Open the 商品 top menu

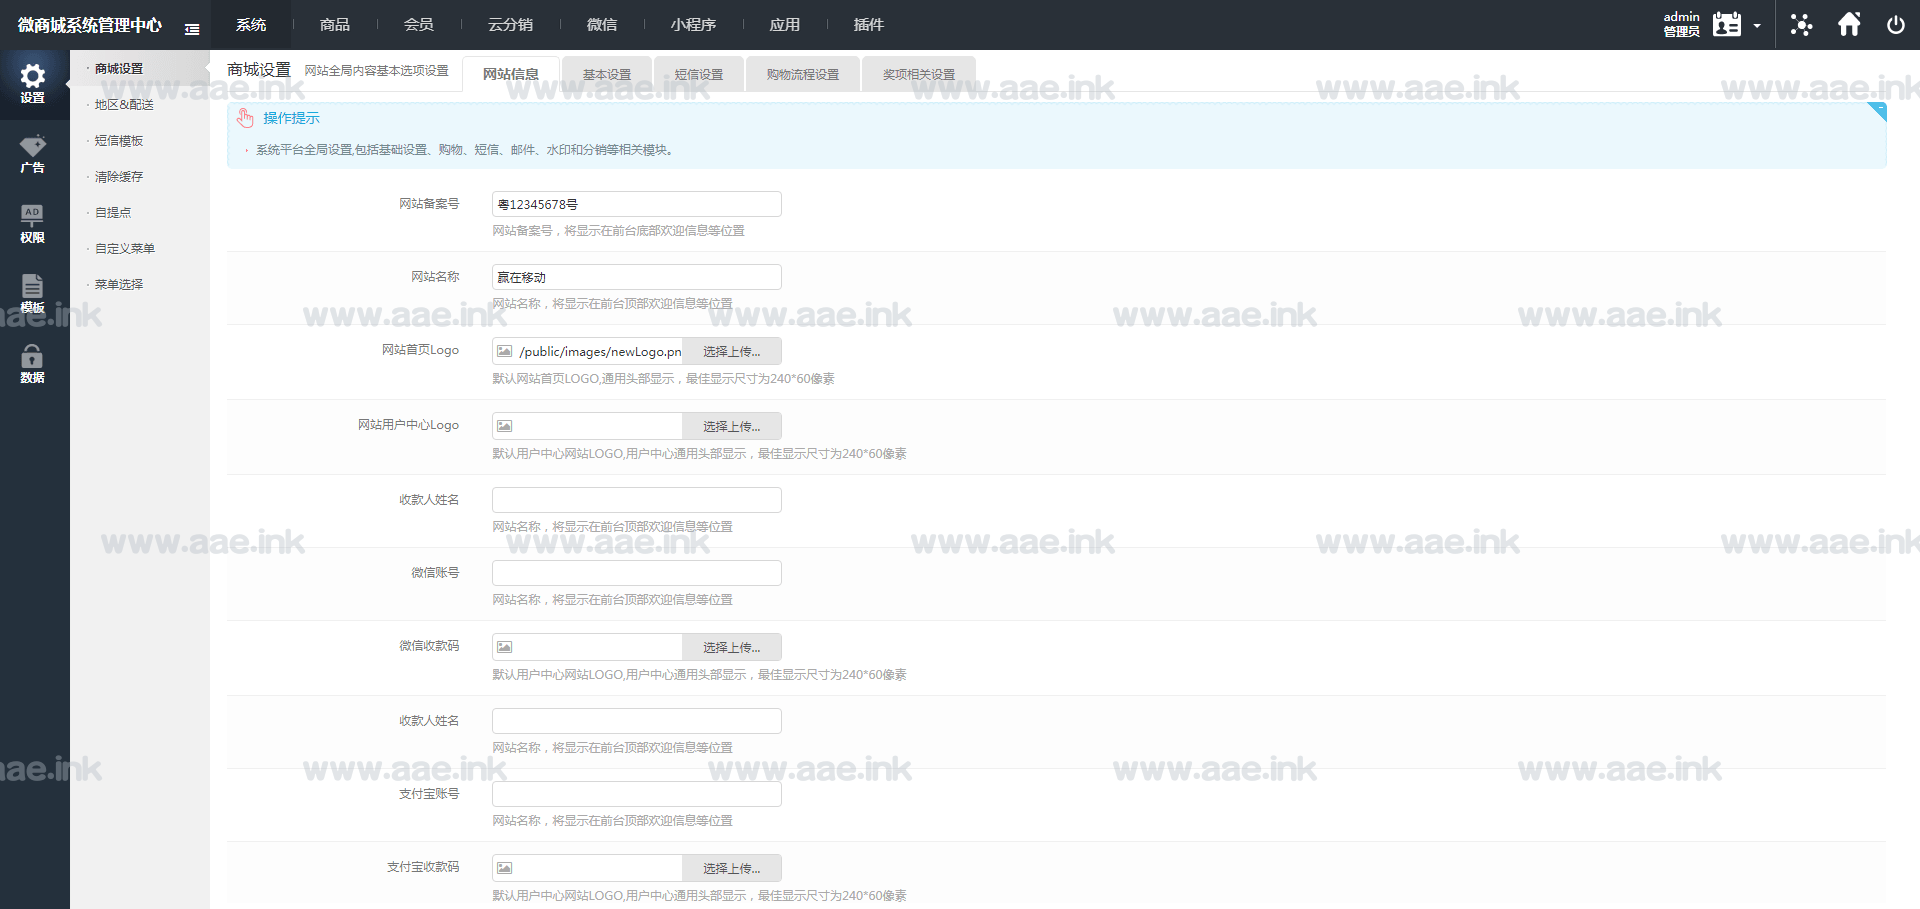coord(335,25)
